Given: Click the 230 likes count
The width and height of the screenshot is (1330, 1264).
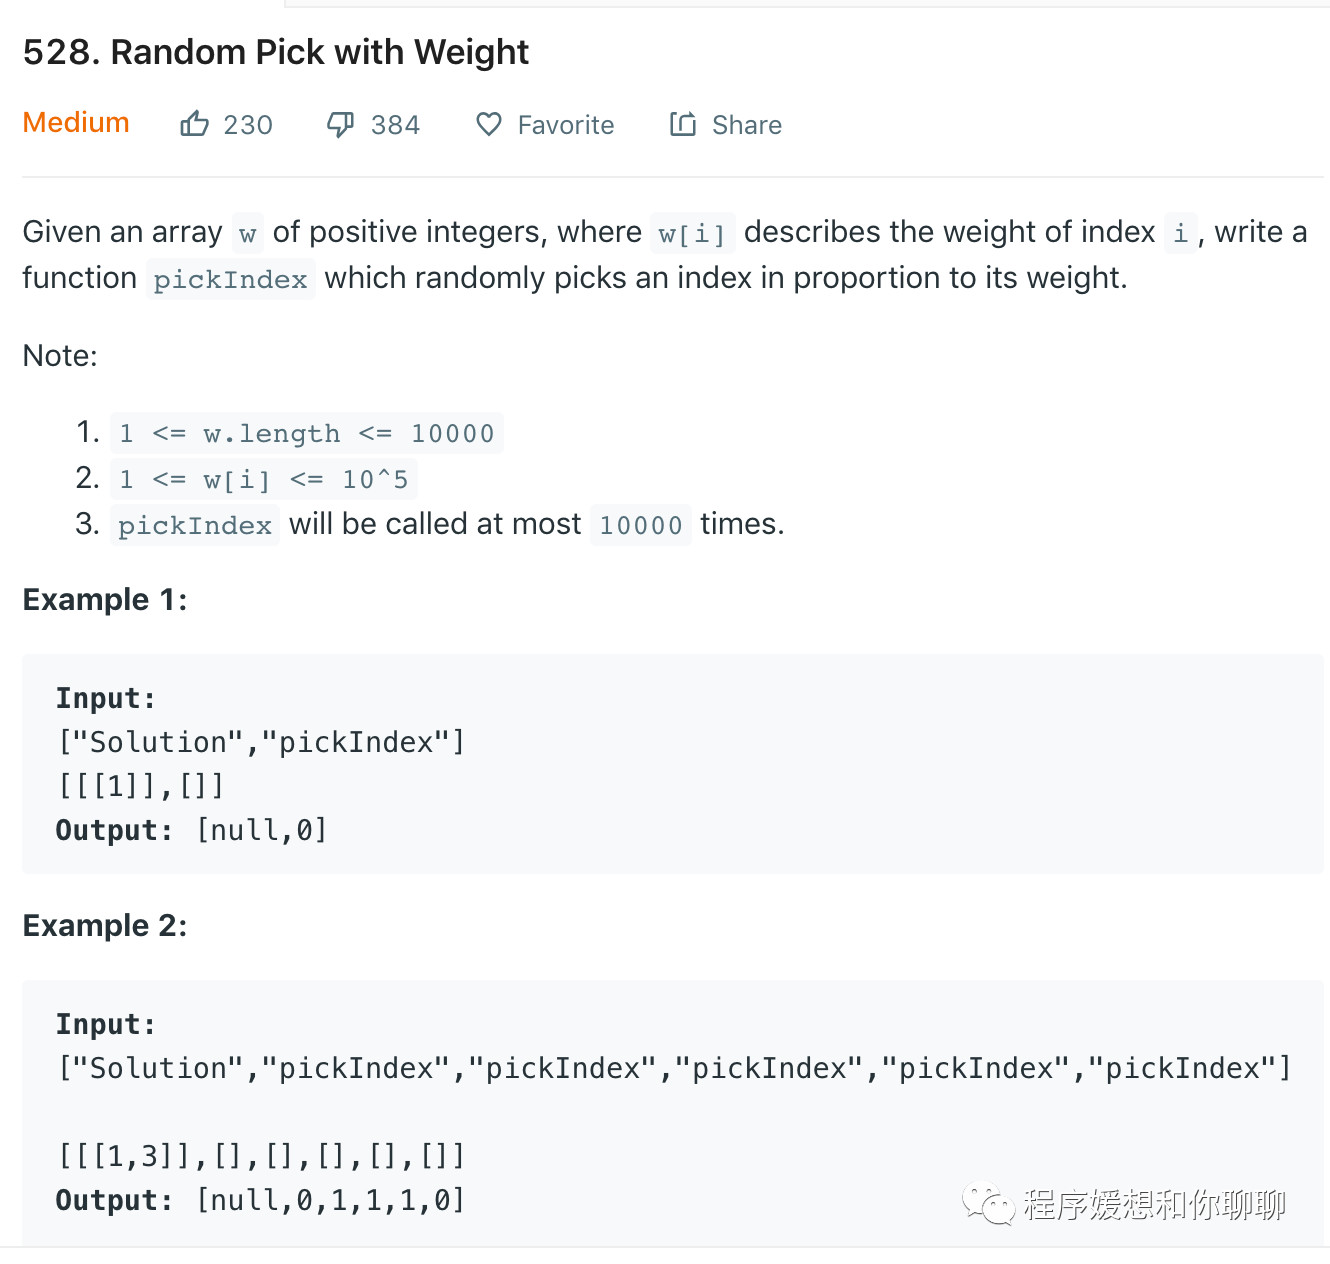Looking at the screenshot, I should click(x=248, y=125).
